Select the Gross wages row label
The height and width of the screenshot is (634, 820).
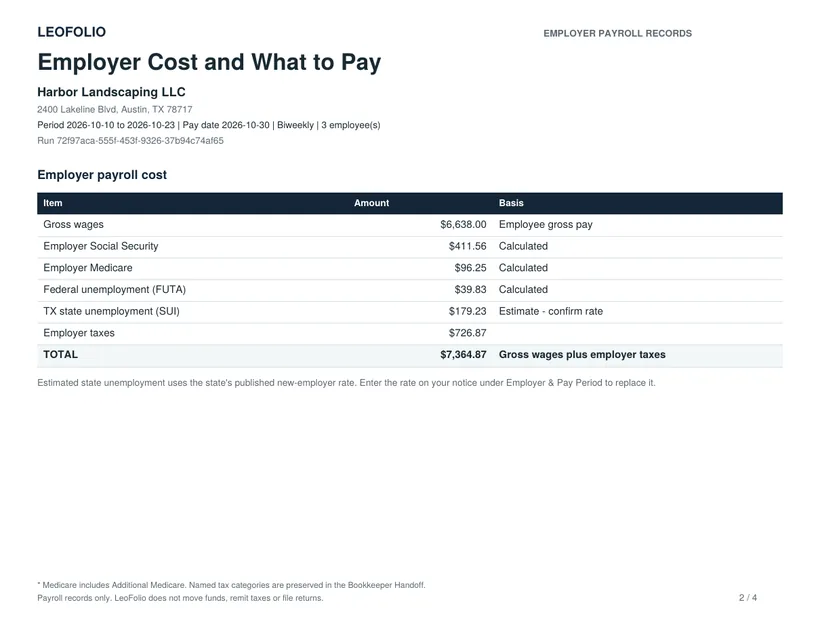pyautogui.click(x=73, y=224)
